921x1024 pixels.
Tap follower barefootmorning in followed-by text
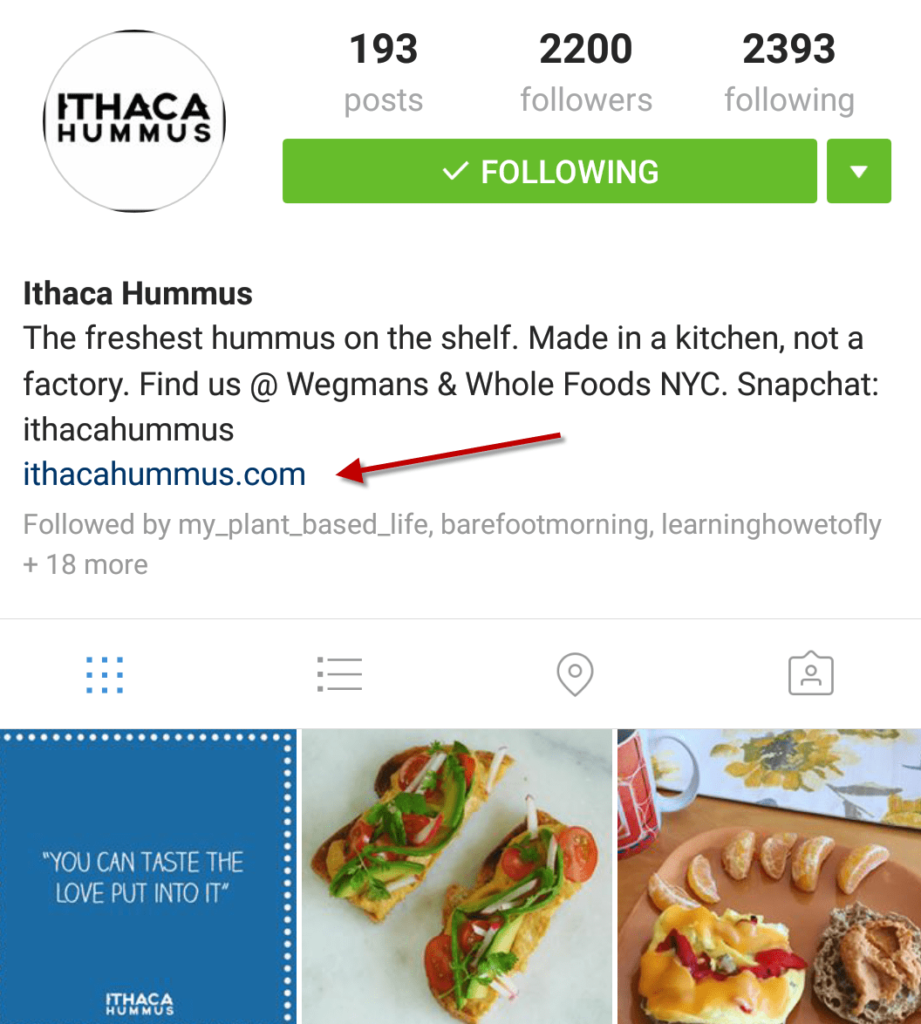(545, 525)
